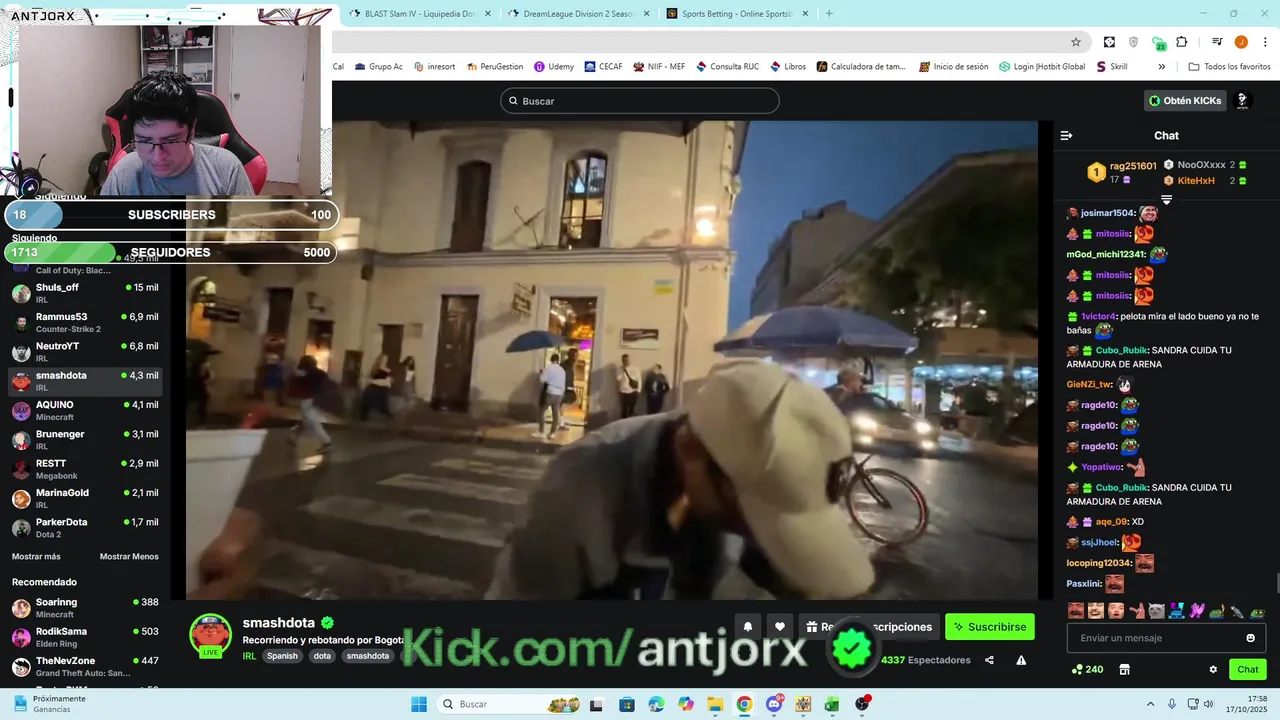The height and width of the screenshot is (720, 1280).
Task: Toggle follow heart for smashdota
Action: pos(780,627)
